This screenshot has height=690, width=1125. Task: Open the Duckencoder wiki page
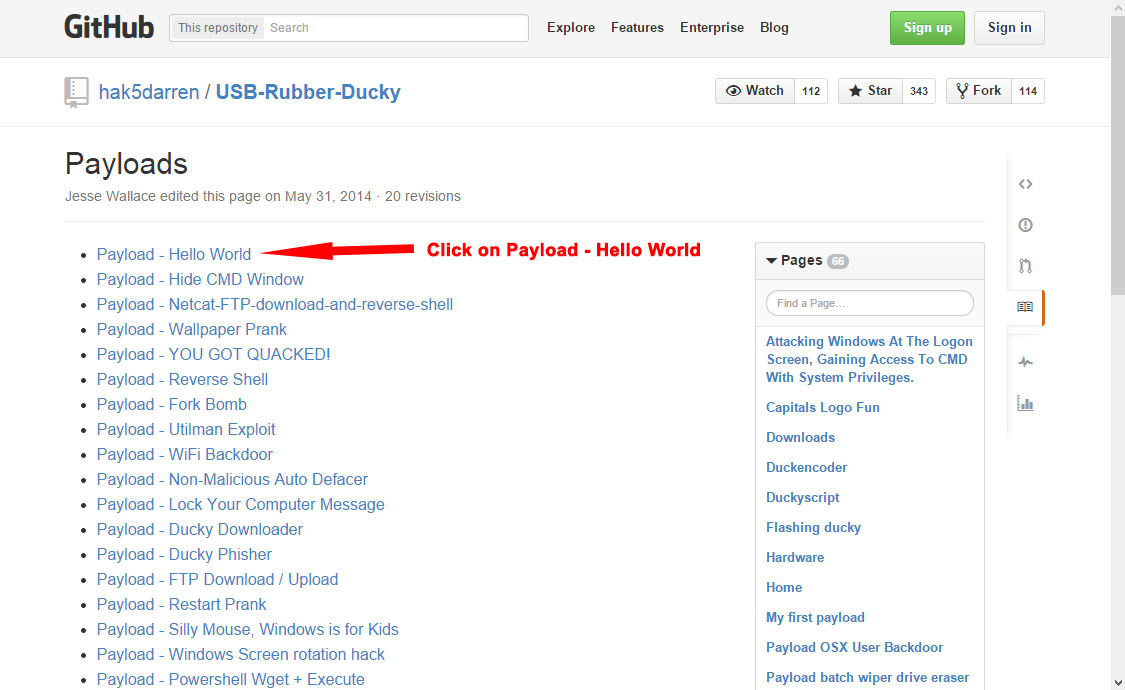[x=806, y=468]
